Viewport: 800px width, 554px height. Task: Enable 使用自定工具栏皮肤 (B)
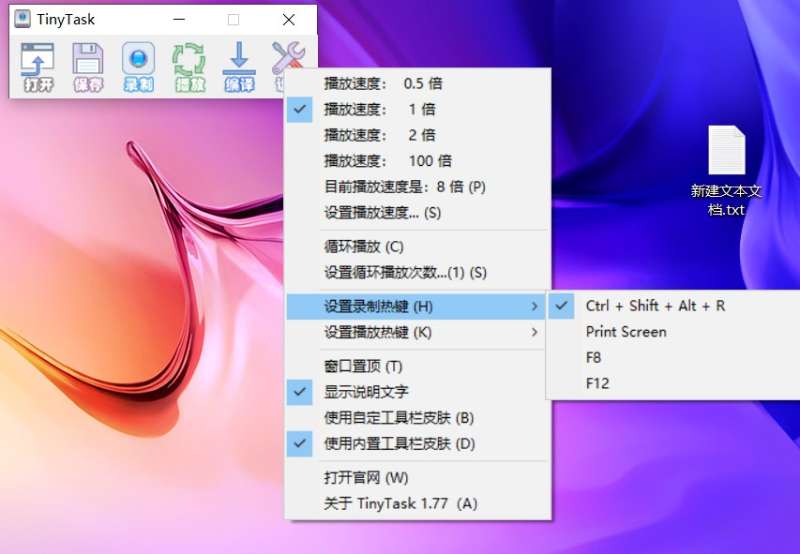pyautogui.click(x=417, y=418)
